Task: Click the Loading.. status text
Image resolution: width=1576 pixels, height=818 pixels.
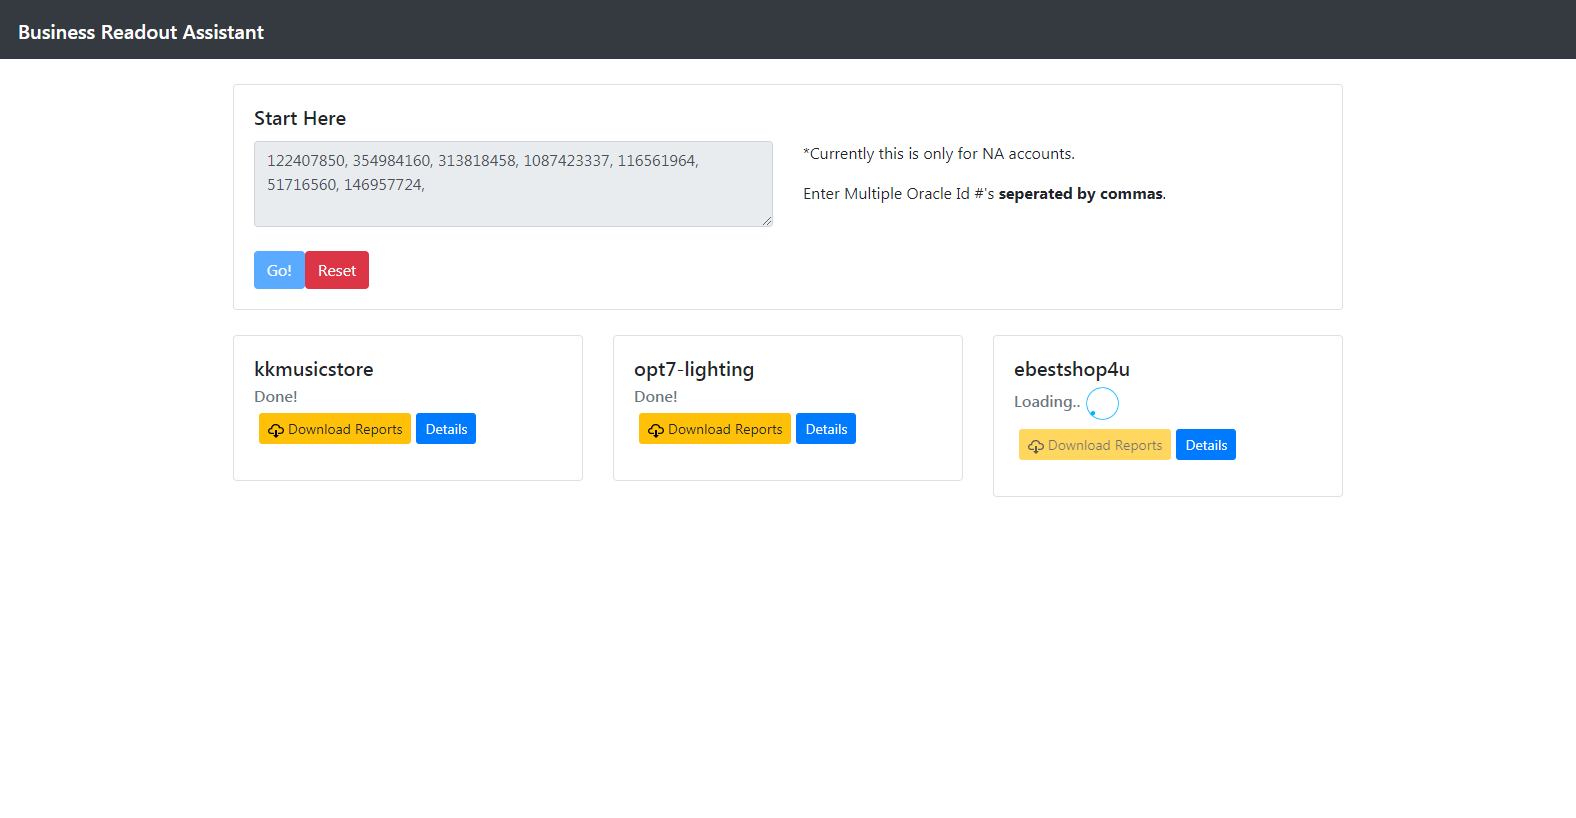Action: (x=1047, y=402)
